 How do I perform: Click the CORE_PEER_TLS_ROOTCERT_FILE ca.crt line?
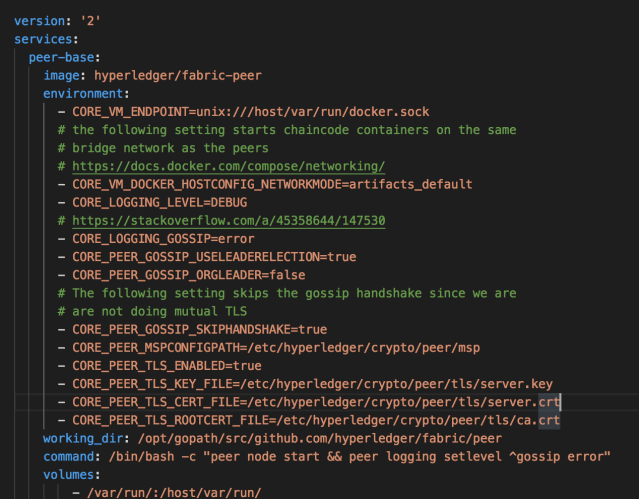pyautogui.click(x=316, y=420)
